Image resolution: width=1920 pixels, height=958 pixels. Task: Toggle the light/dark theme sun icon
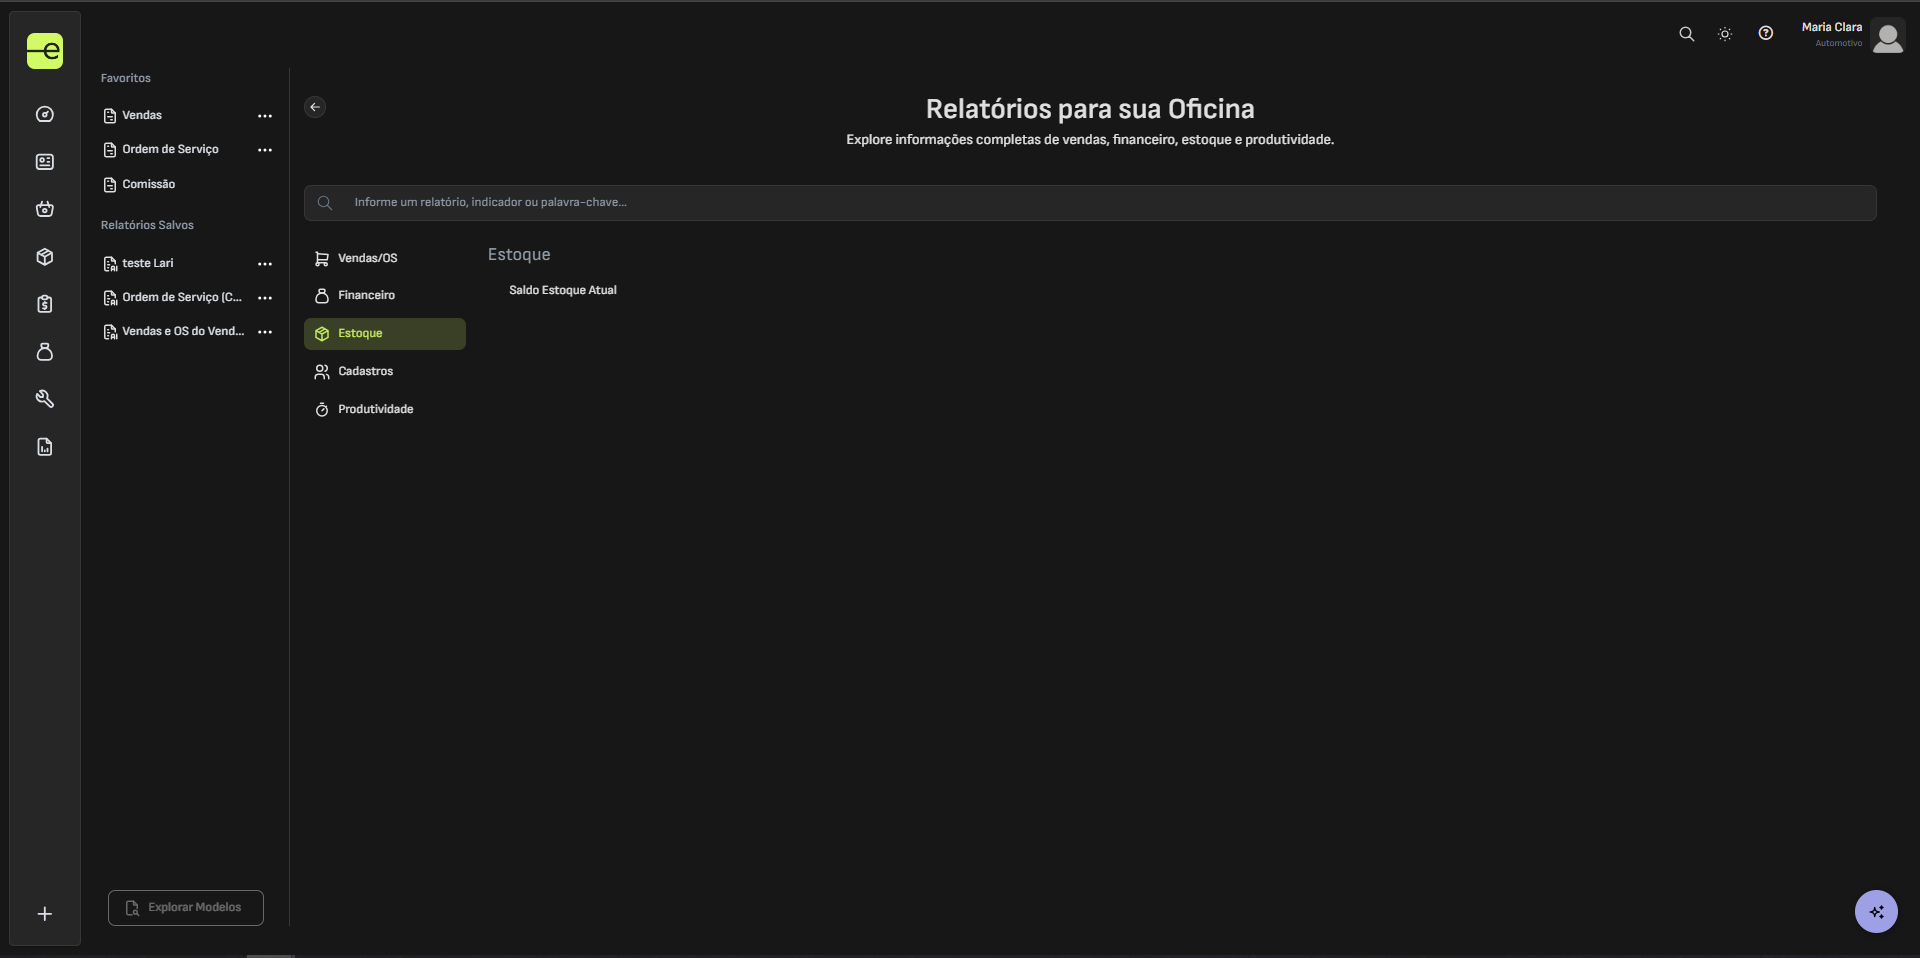1725,34
